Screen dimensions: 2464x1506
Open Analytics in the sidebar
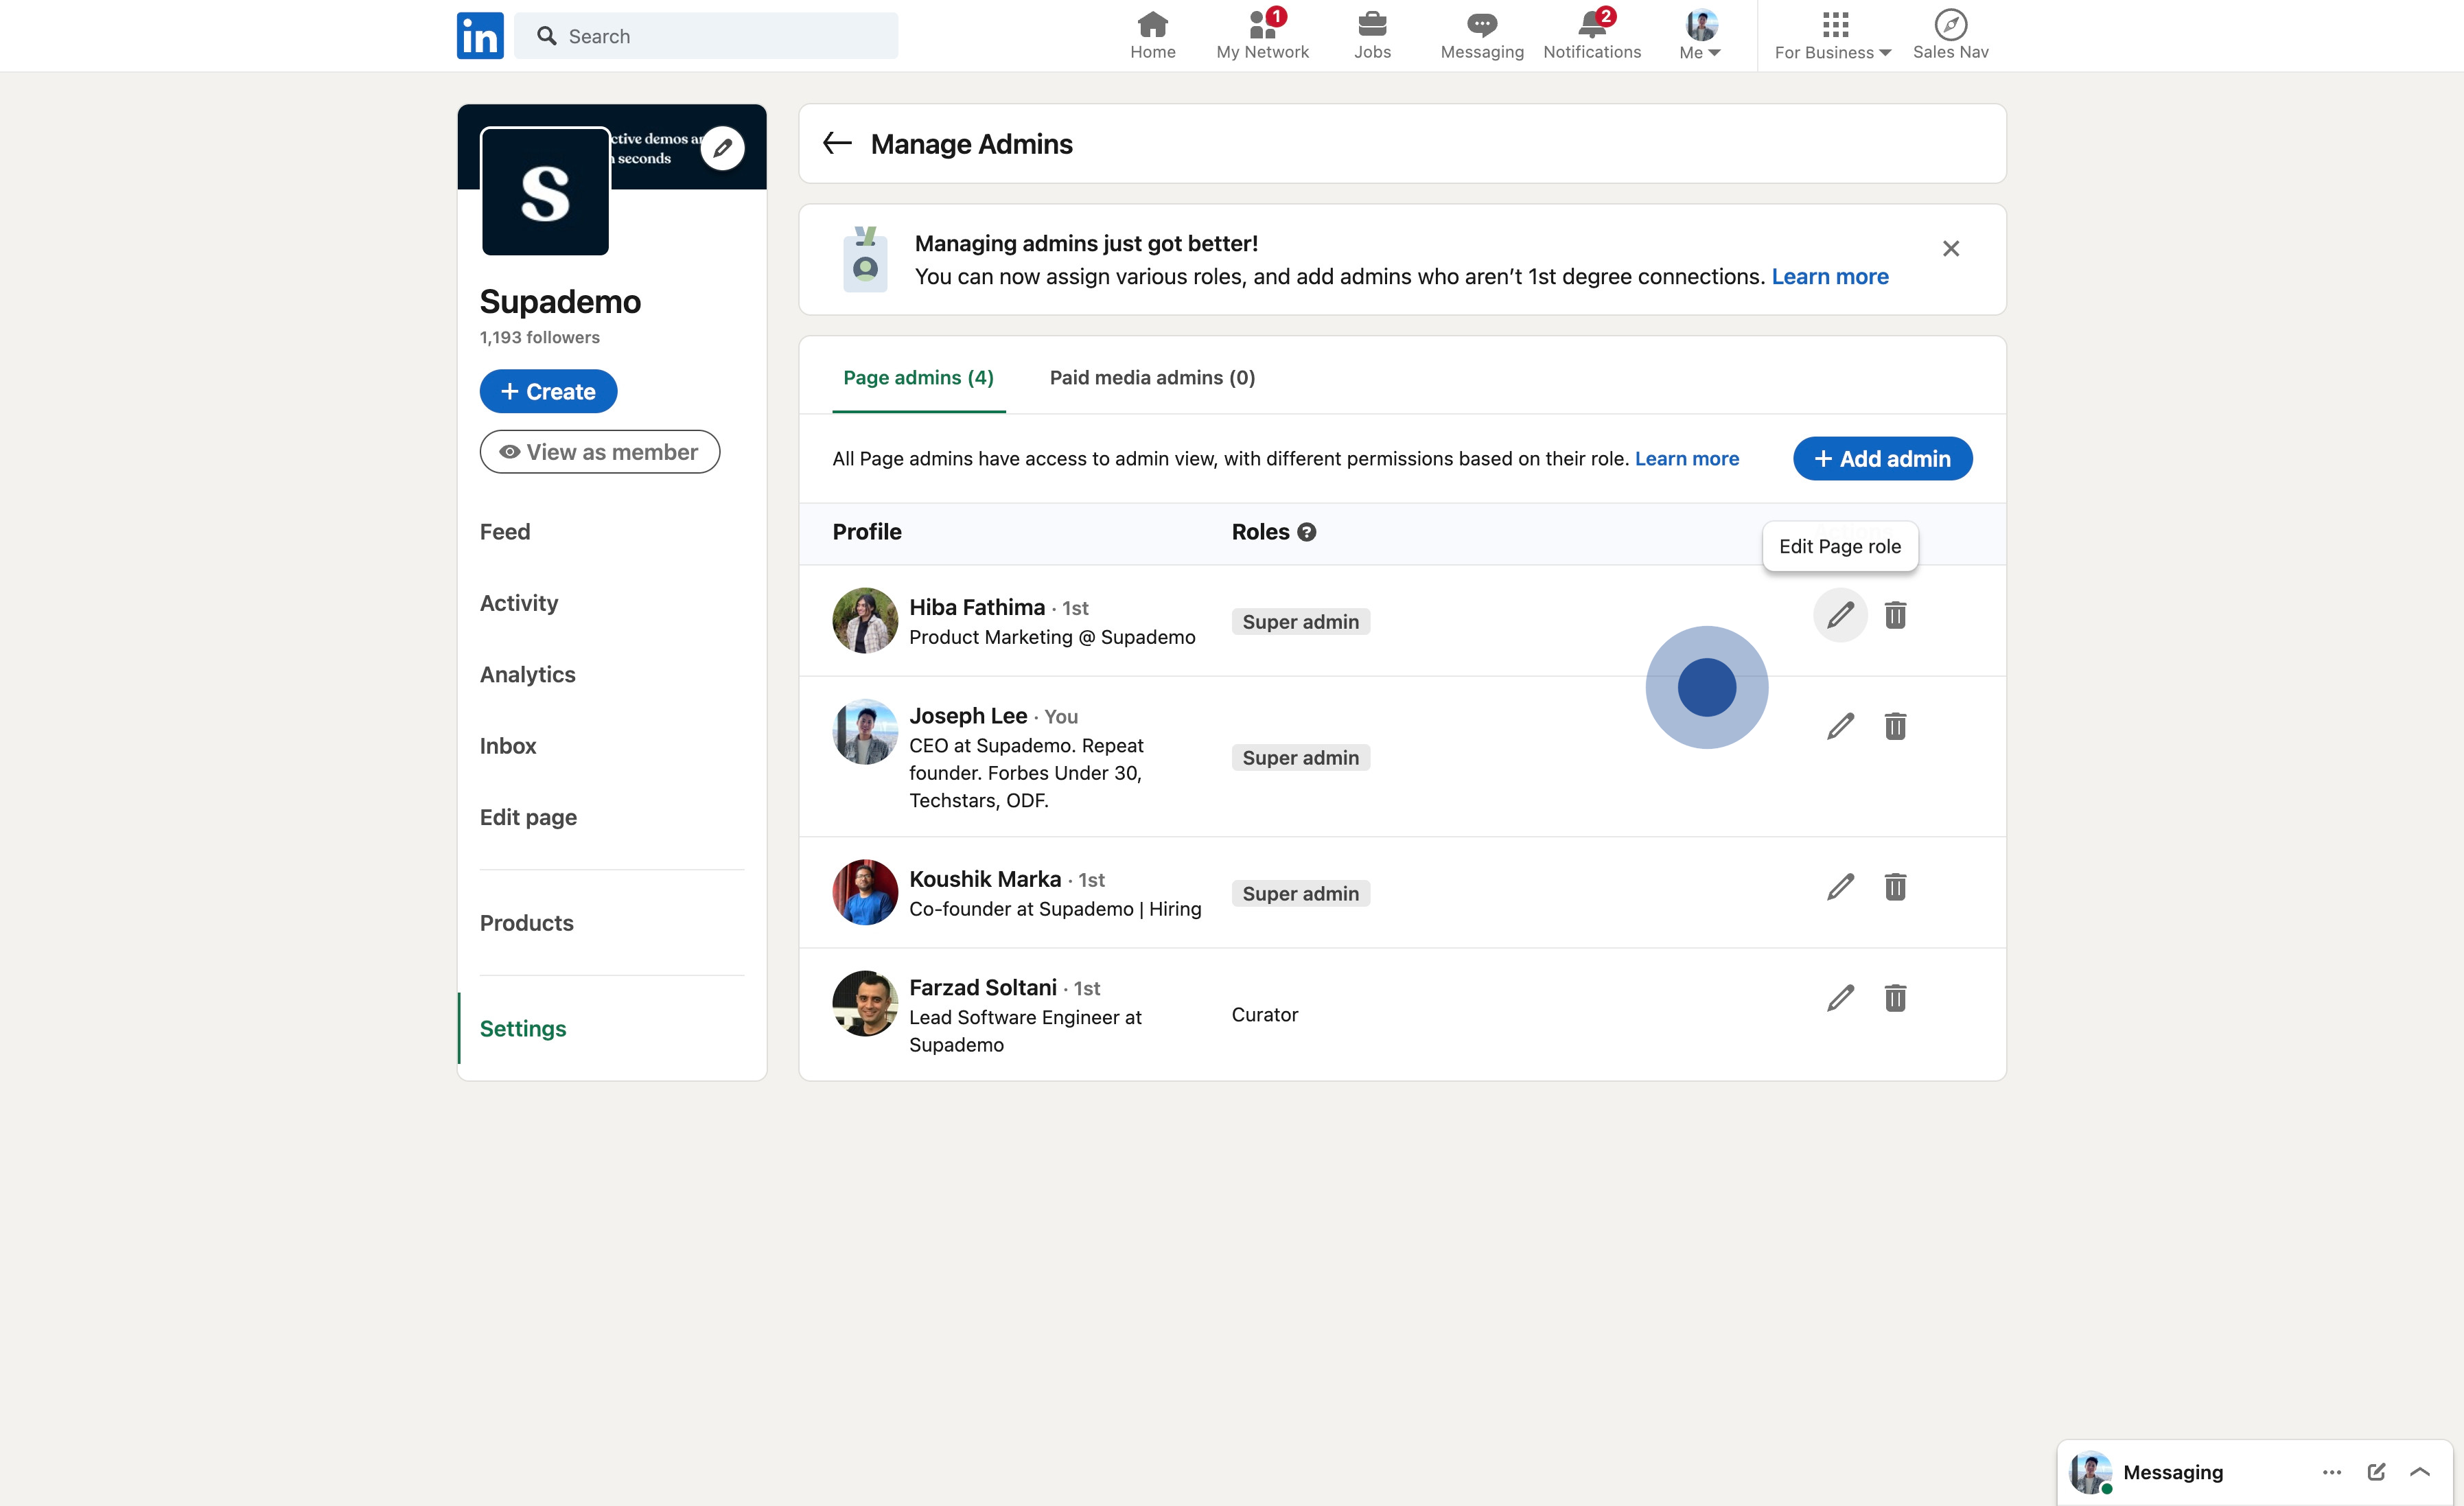[x=528, y=675]
